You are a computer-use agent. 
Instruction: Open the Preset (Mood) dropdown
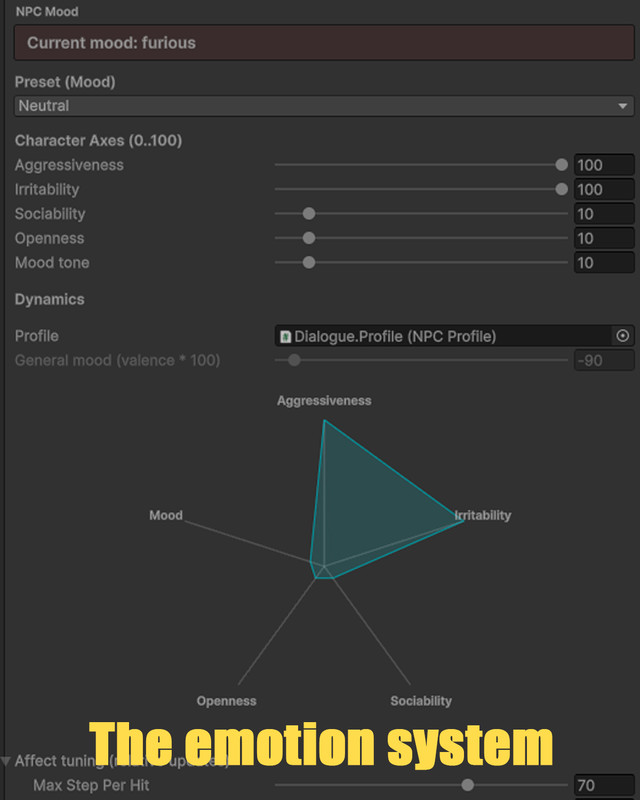tap(324, 106)
